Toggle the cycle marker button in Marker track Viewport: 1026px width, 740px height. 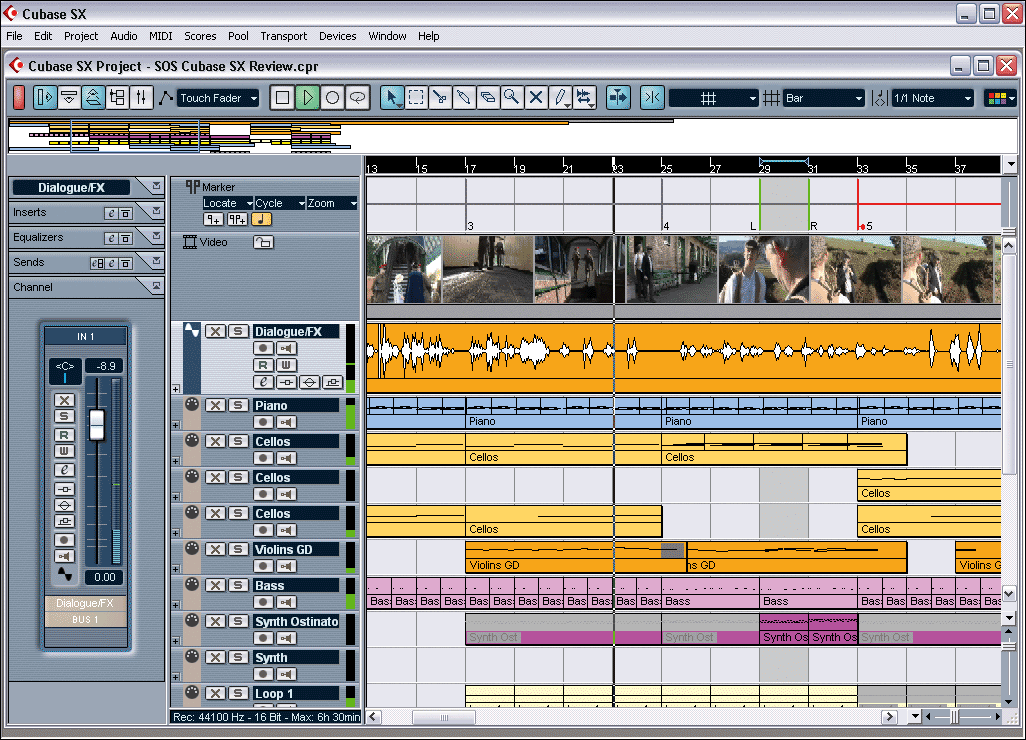237,220
